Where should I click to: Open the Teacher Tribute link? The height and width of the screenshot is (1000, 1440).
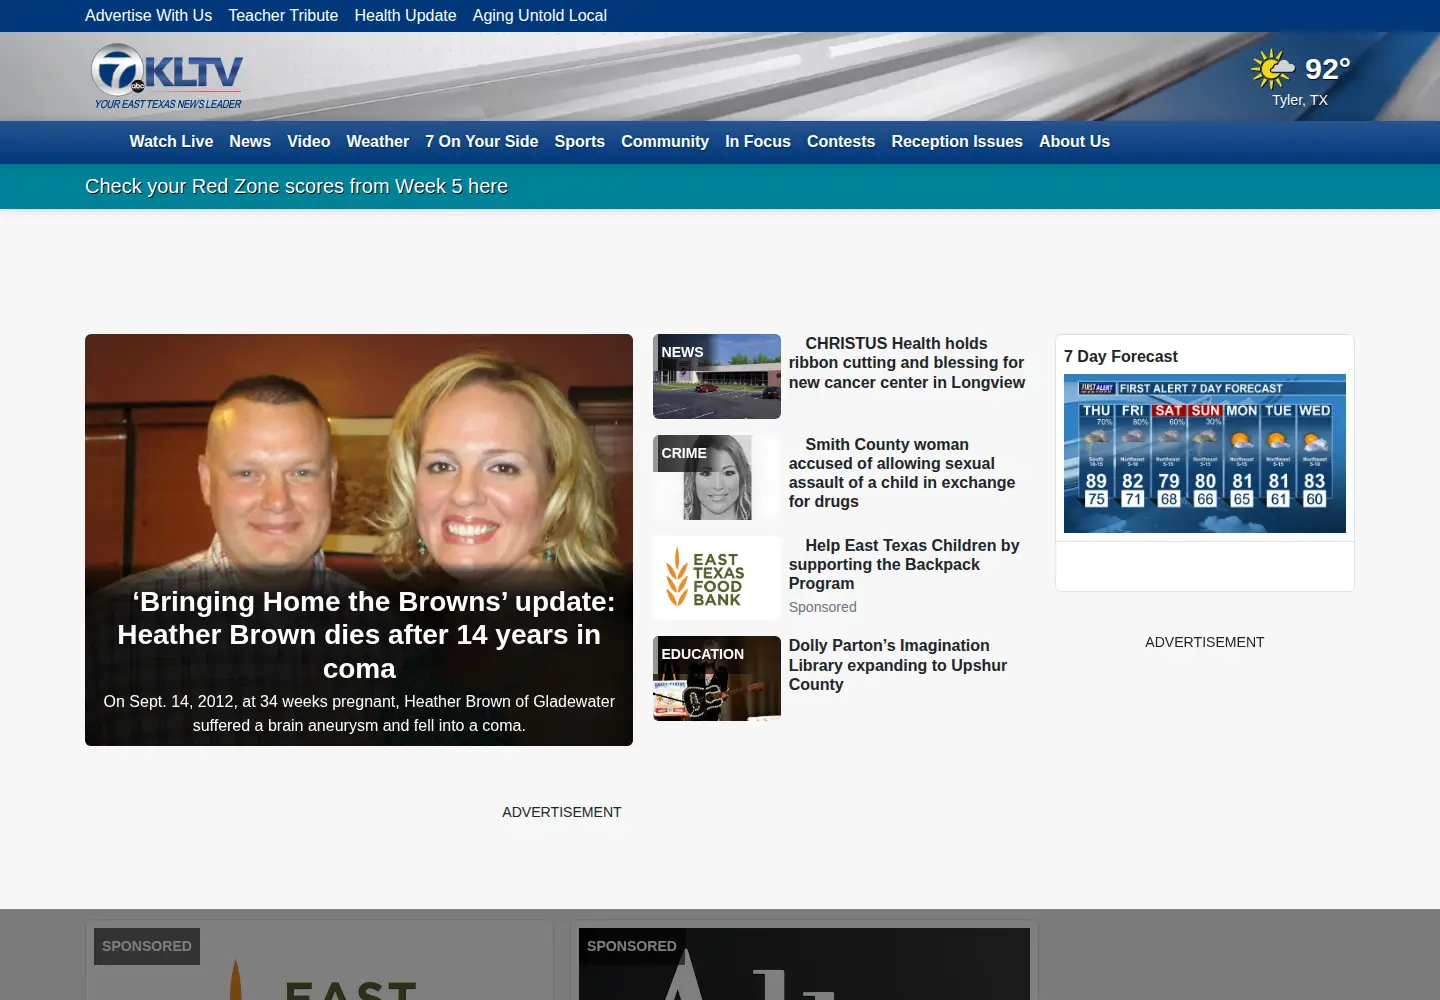tap(283, 15)
